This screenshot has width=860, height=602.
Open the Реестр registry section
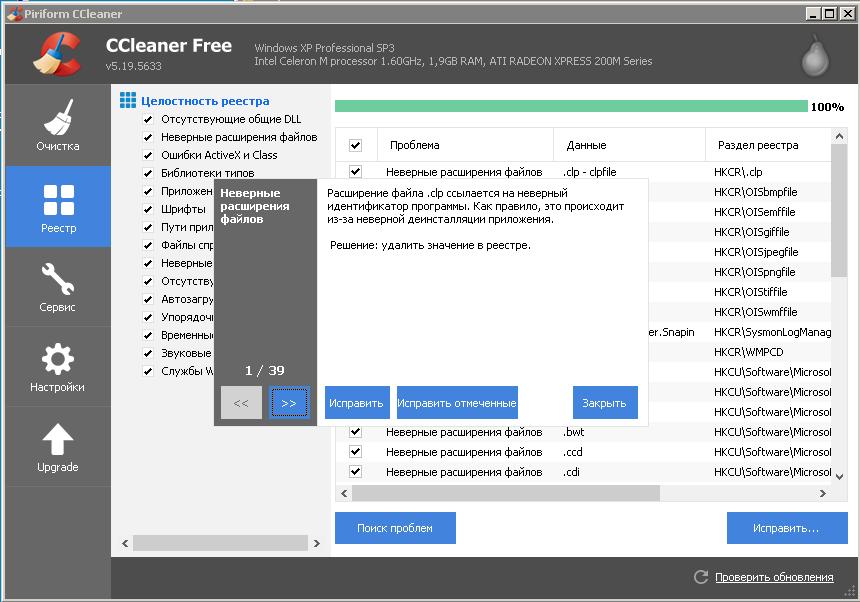click(x=58, y=207)
